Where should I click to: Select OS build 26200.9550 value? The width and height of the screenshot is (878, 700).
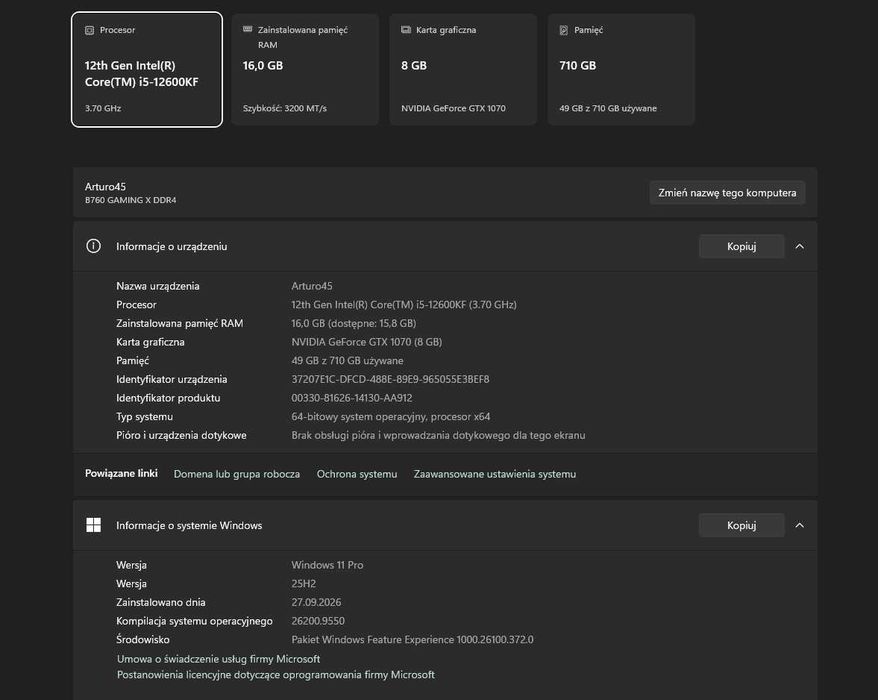point(317,620)
